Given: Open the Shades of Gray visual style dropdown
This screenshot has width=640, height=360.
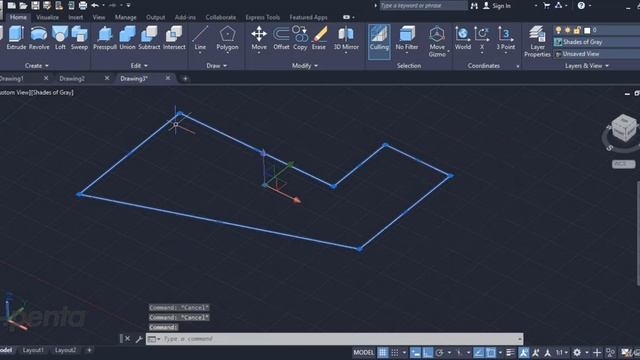Looking at the screenshot, I should pos(597,42).
